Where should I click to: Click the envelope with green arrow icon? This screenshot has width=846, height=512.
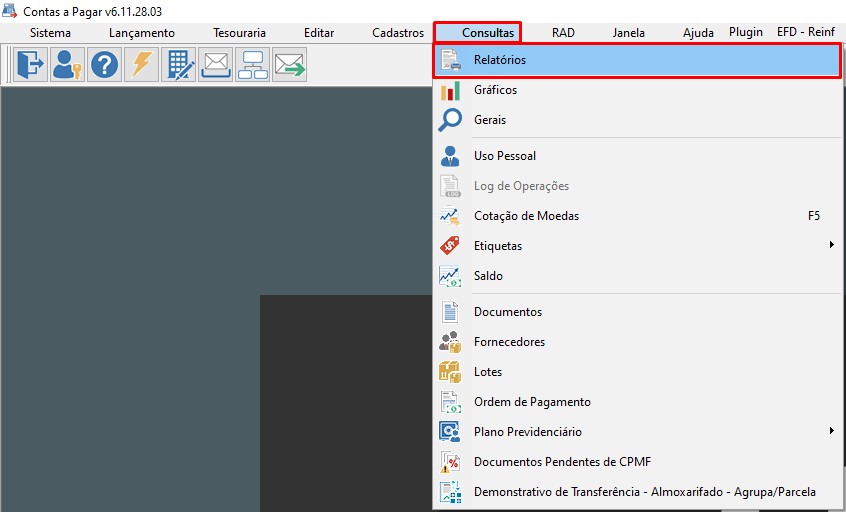coord(290,65)
